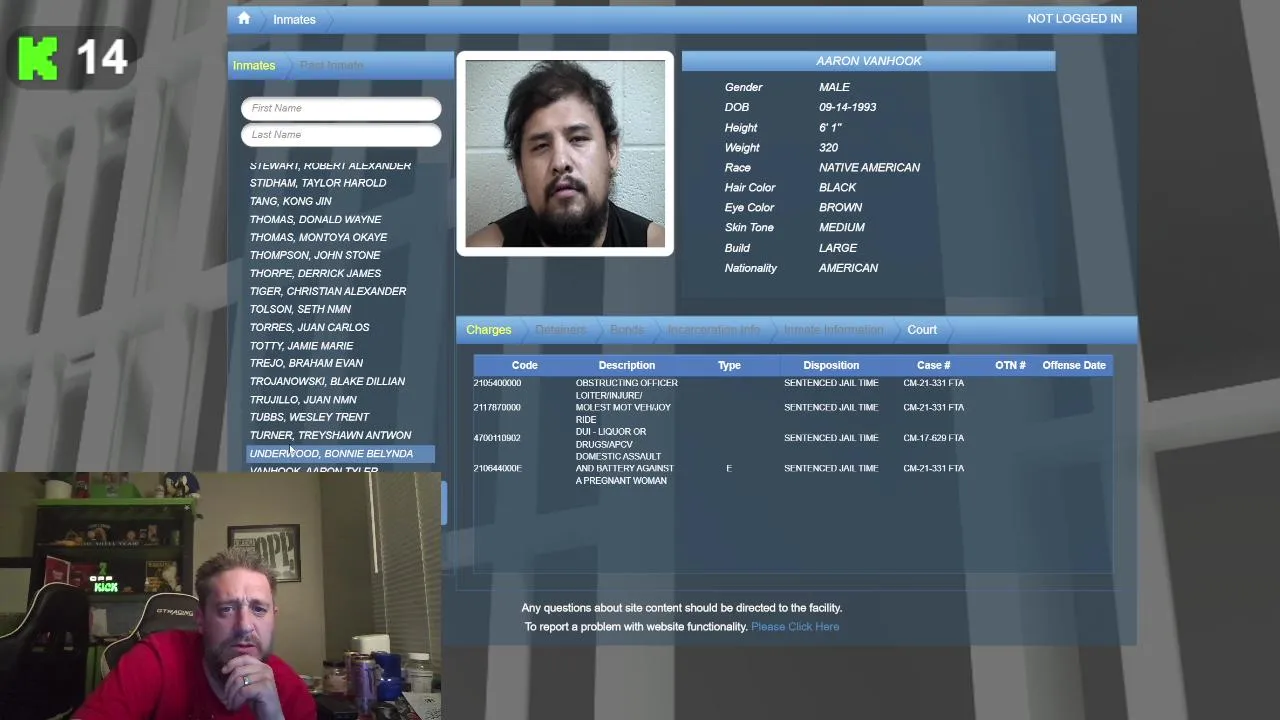Select the DOMESTIC ASSAULT AND BATTERY charge

point(625,468)
